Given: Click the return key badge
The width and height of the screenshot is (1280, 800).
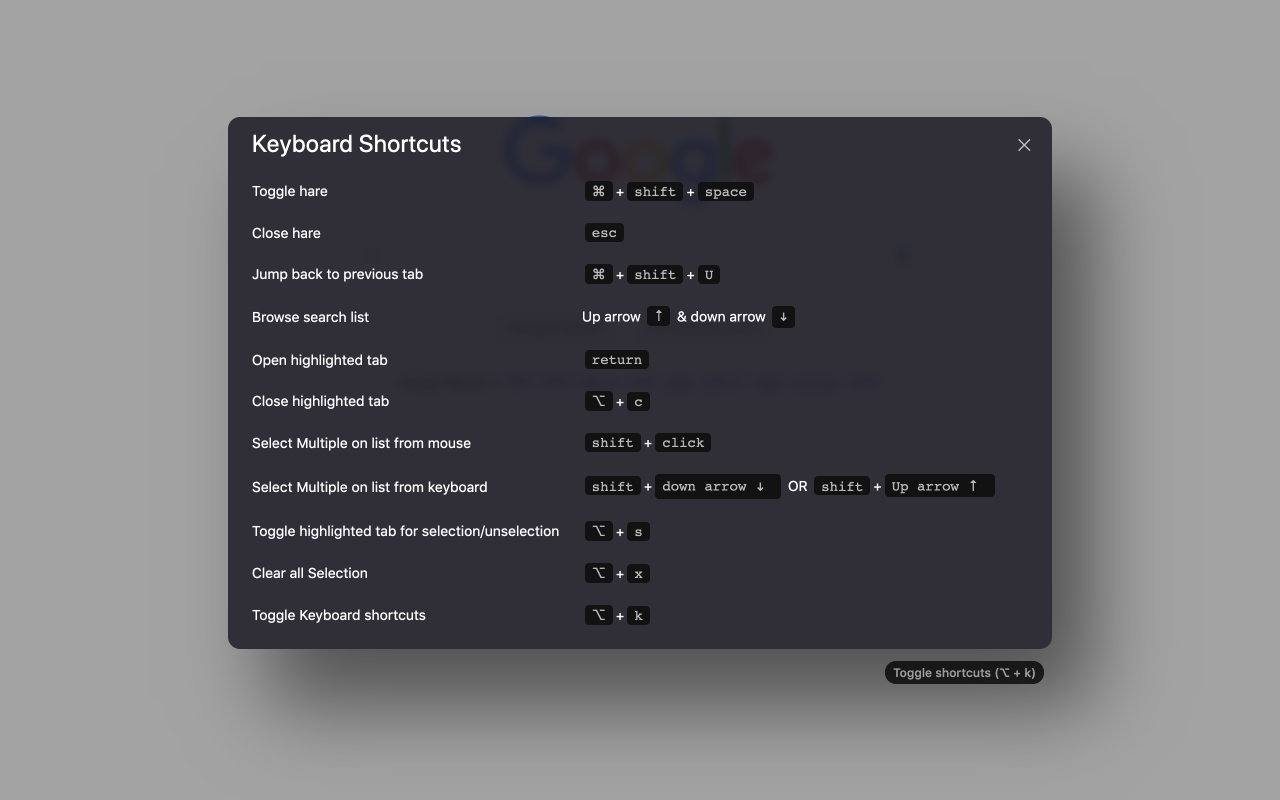Looking at the screenshot, I should tap(617, 360).
